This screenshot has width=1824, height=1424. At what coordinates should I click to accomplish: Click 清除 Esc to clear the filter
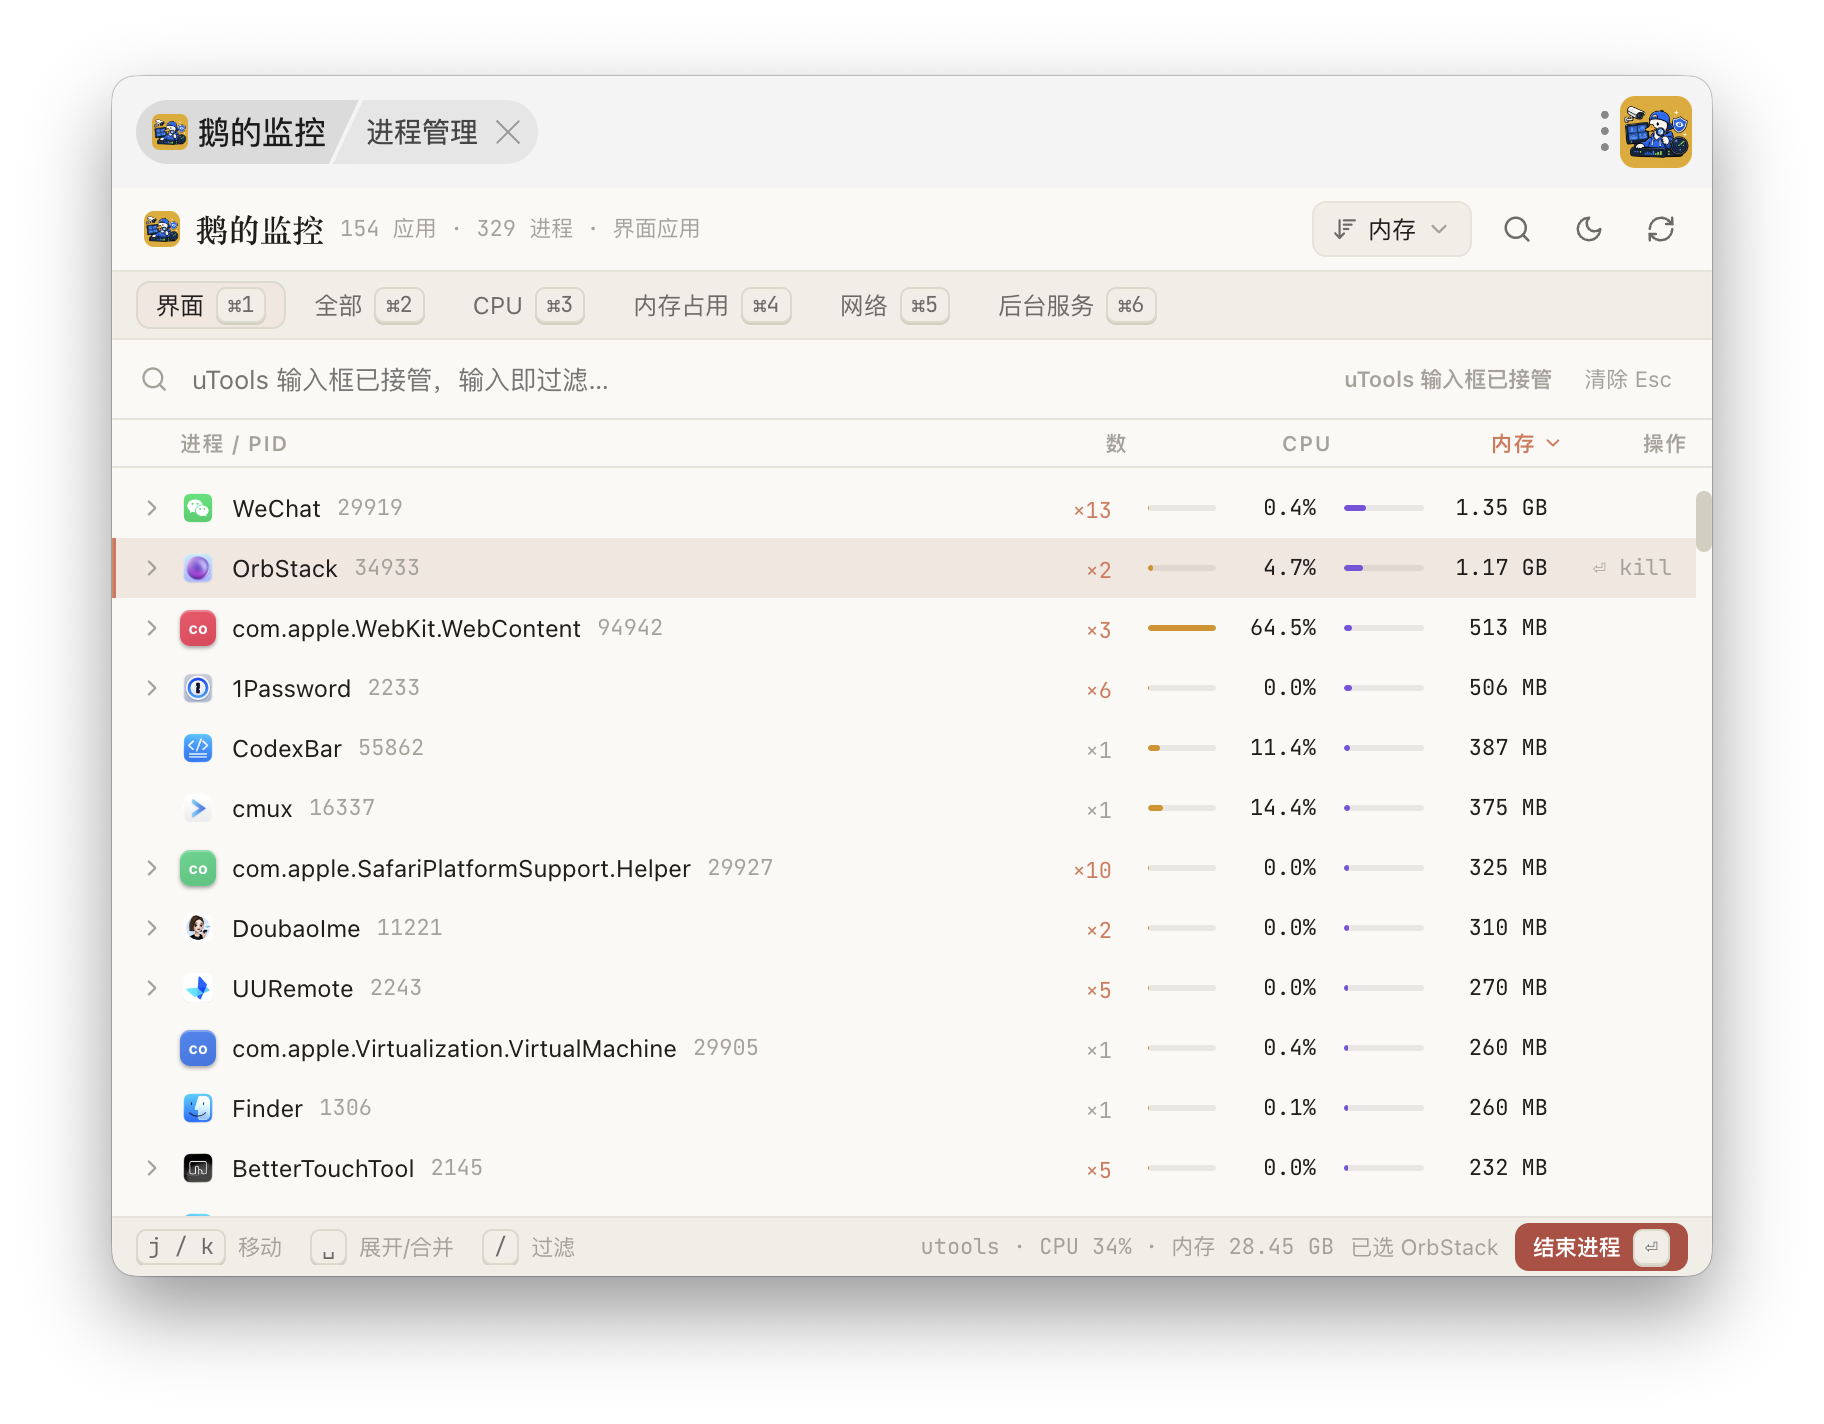tap(1628, 380)
